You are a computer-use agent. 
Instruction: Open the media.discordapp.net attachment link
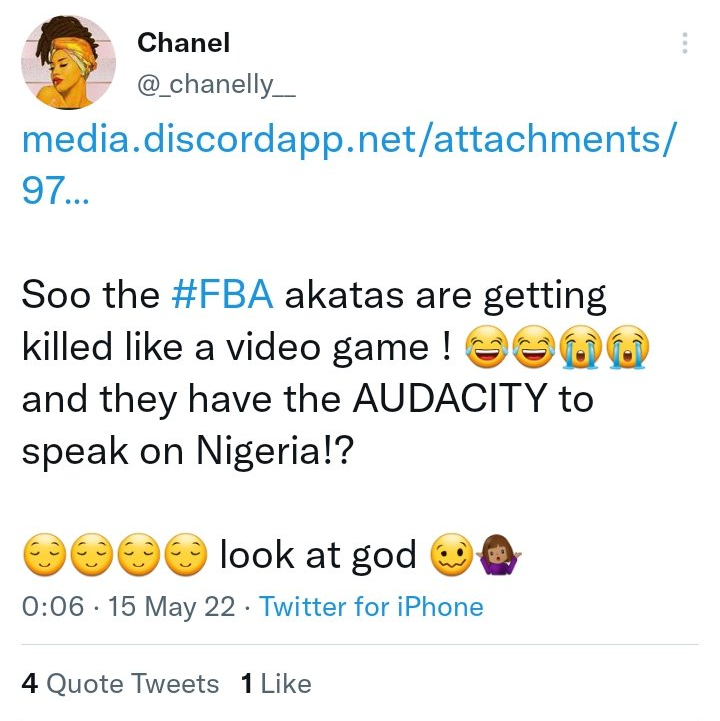pyautogui.click(x=342, y=141)
